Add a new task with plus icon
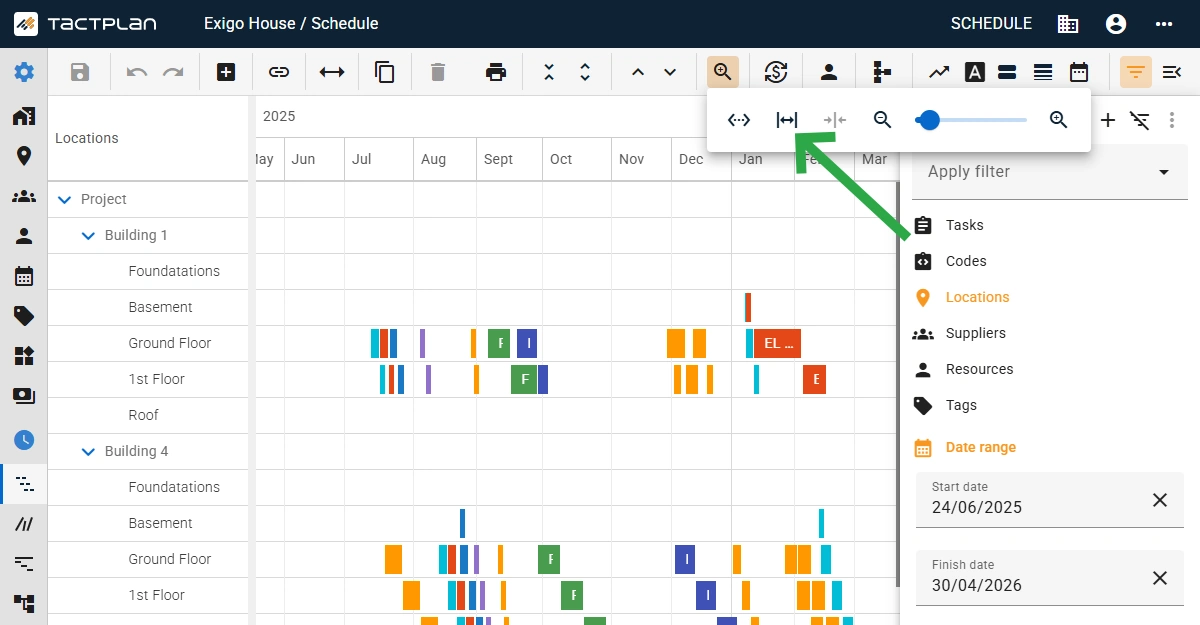Screen dimensions: 1200x625 click(x=226, y=72)
